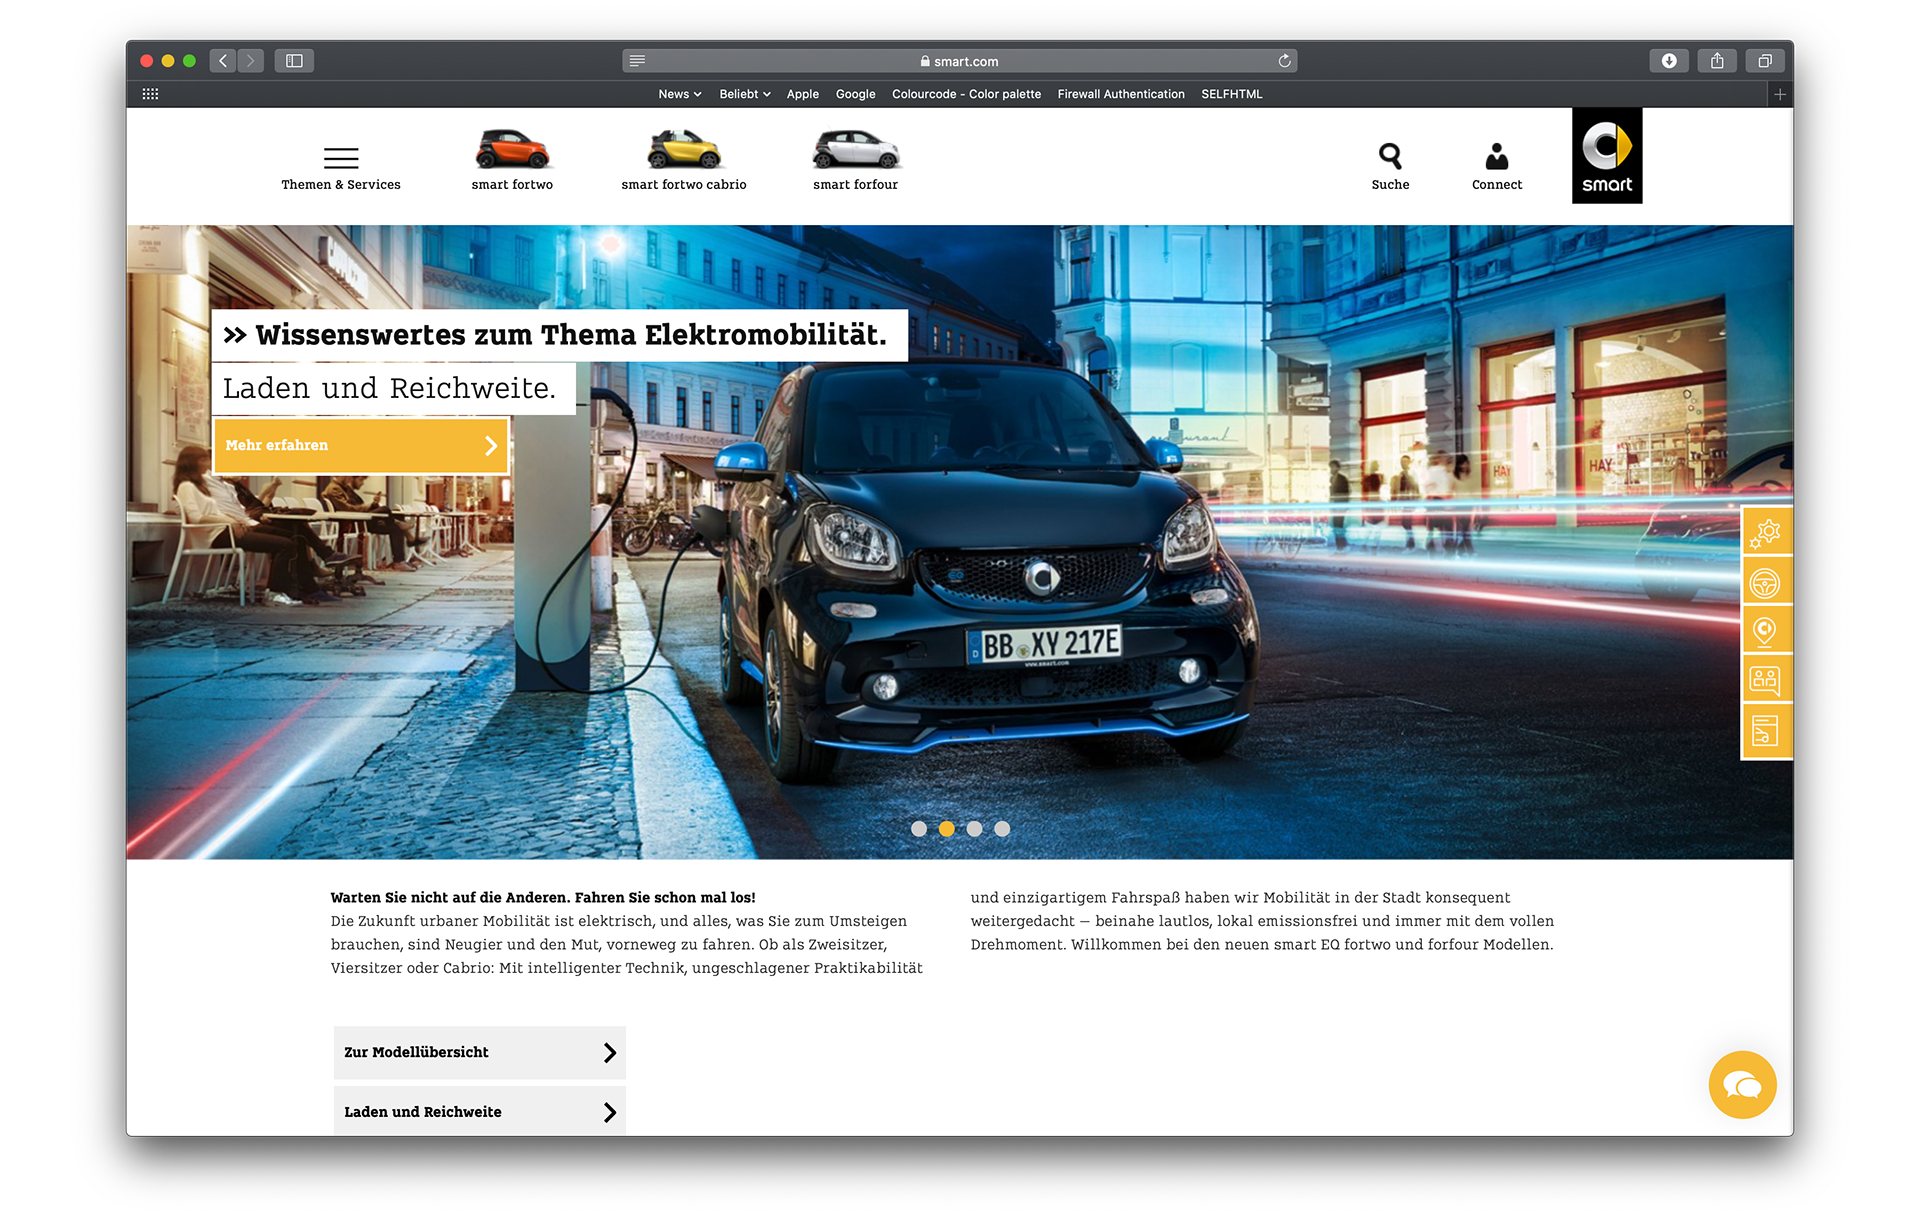Click the orange live chat bubble button

[x=1742, y=1085]
